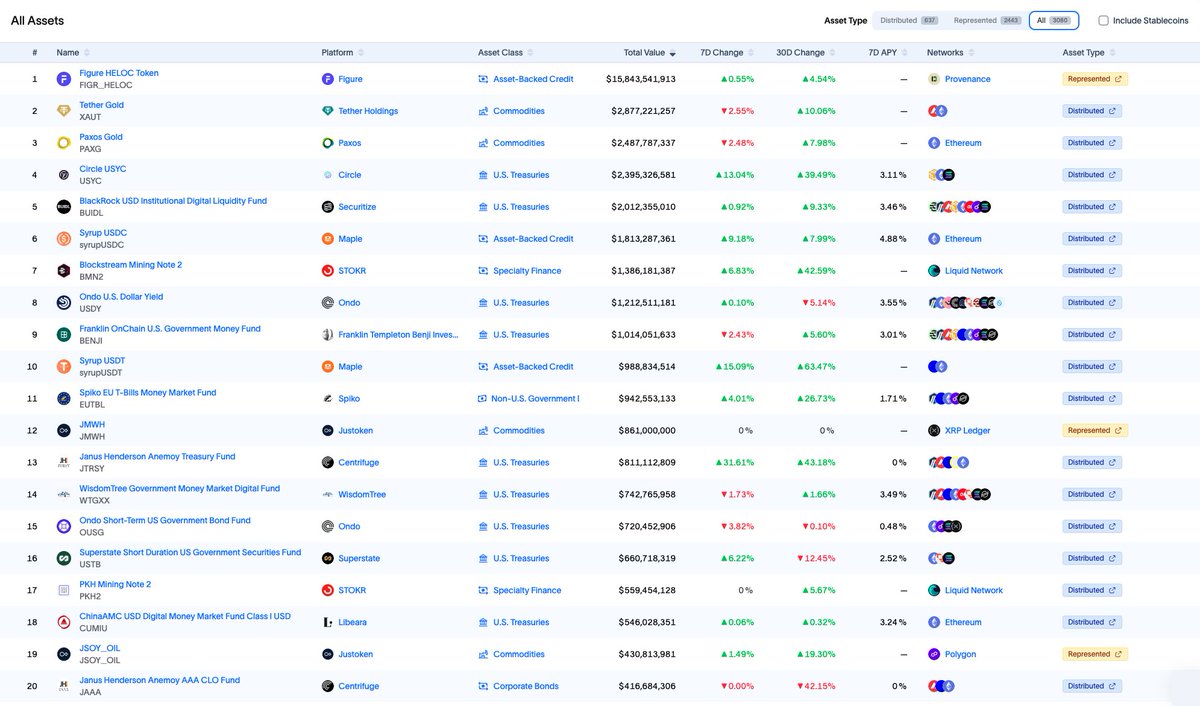Sort by the Networks column header

951,52
